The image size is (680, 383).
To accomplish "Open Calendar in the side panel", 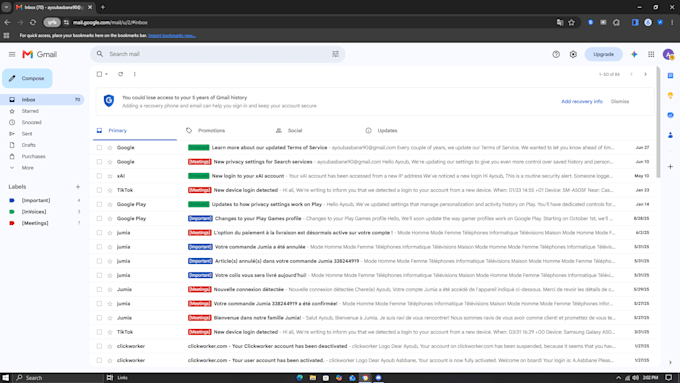I will (x=670, y=75).
